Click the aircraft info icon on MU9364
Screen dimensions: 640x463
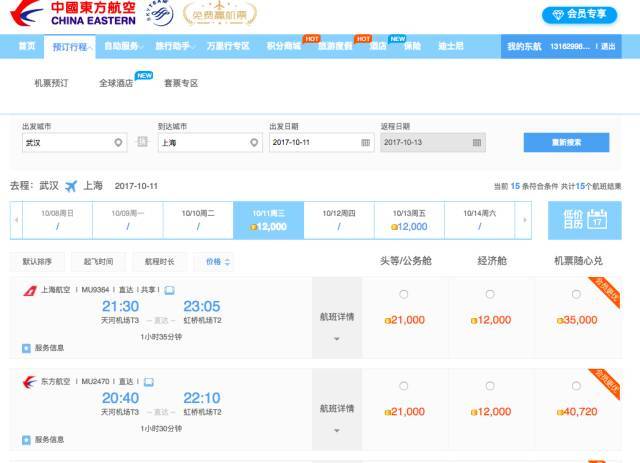pyautogui.click(x=169, y=290)
